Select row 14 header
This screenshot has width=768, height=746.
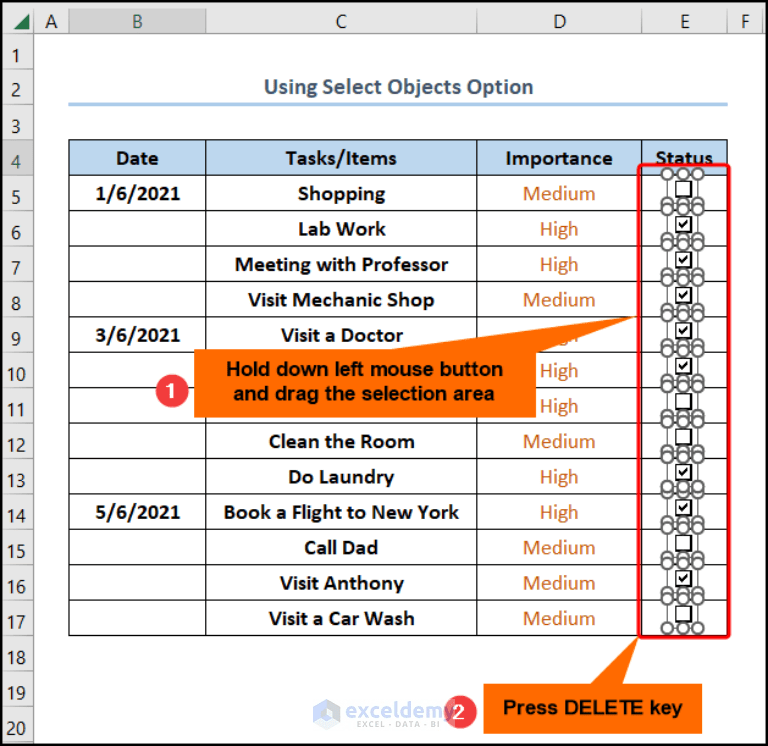(x=17, y=511)
